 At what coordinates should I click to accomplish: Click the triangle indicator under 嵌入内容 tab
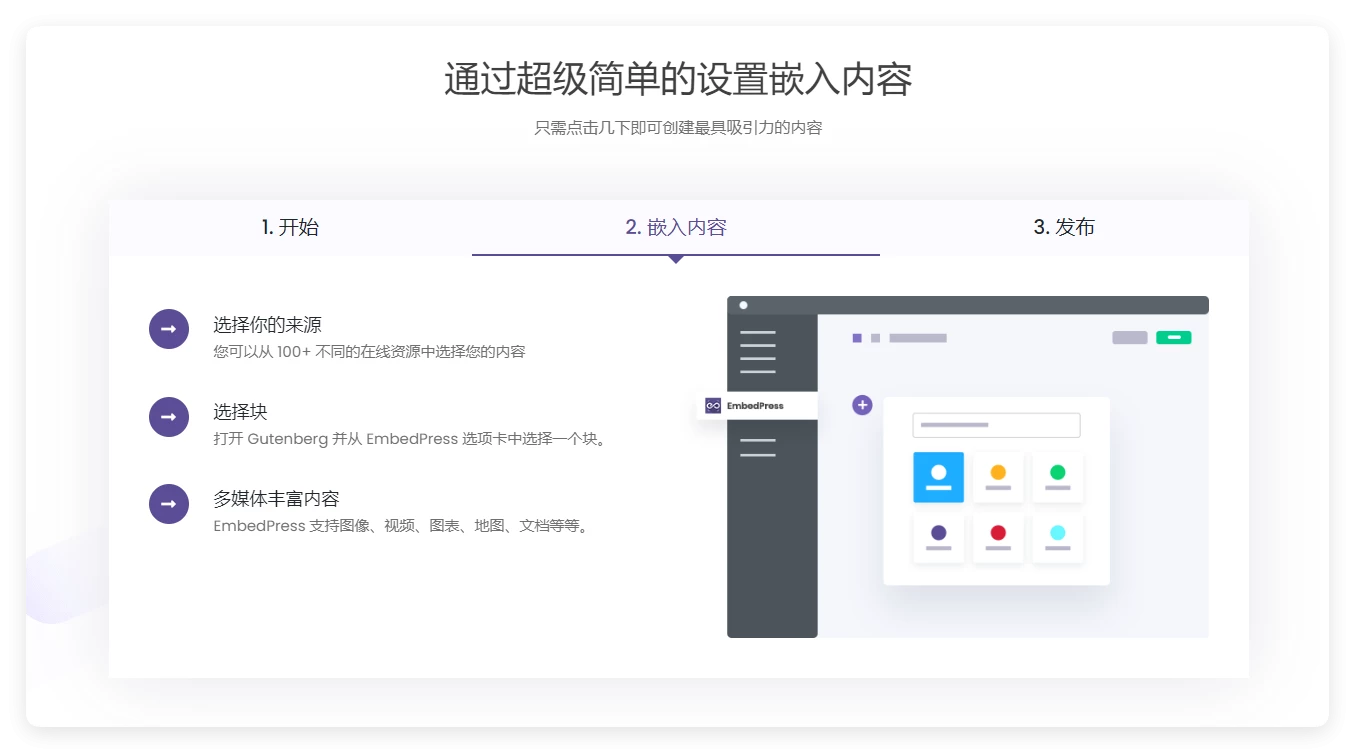pyautogui.click(x=676, y=258)
